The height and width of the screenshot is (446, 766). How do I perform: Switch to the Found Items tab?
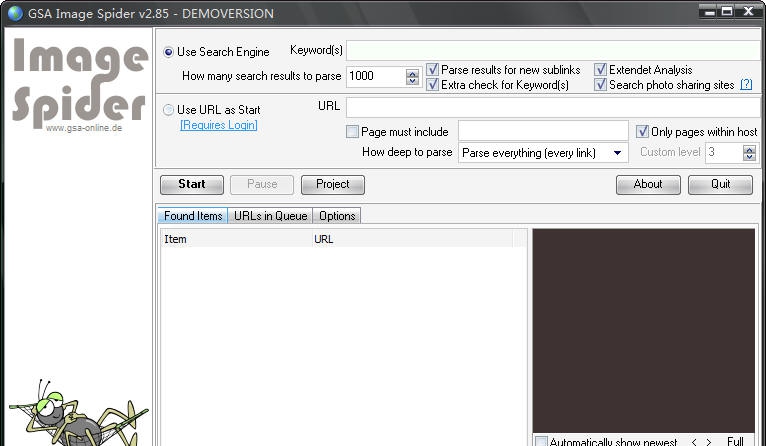pyautogui.click(x=193, y=215)
